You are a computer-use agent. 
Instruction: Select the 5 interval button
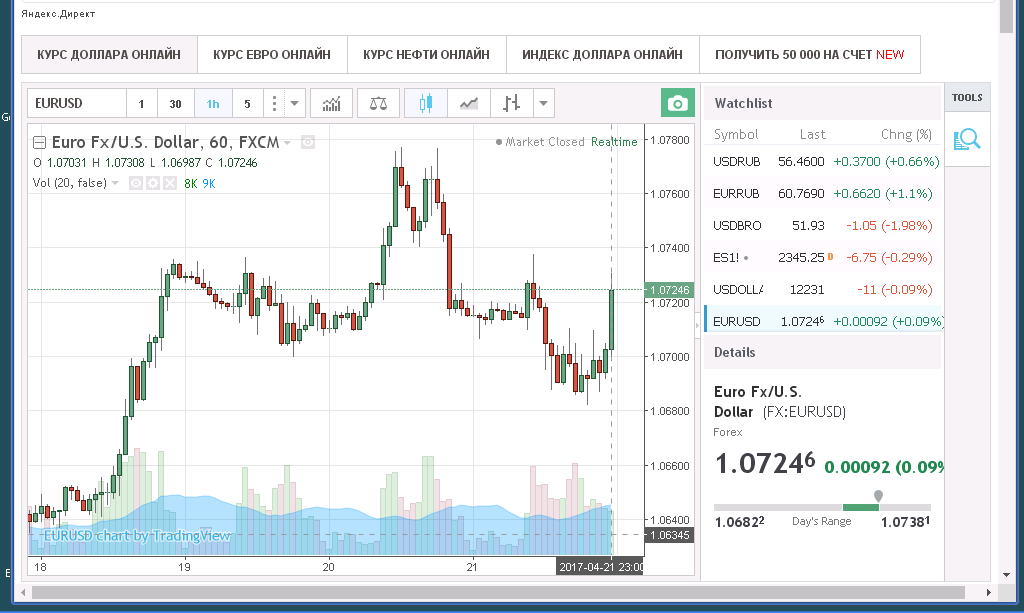click(247, 103)
